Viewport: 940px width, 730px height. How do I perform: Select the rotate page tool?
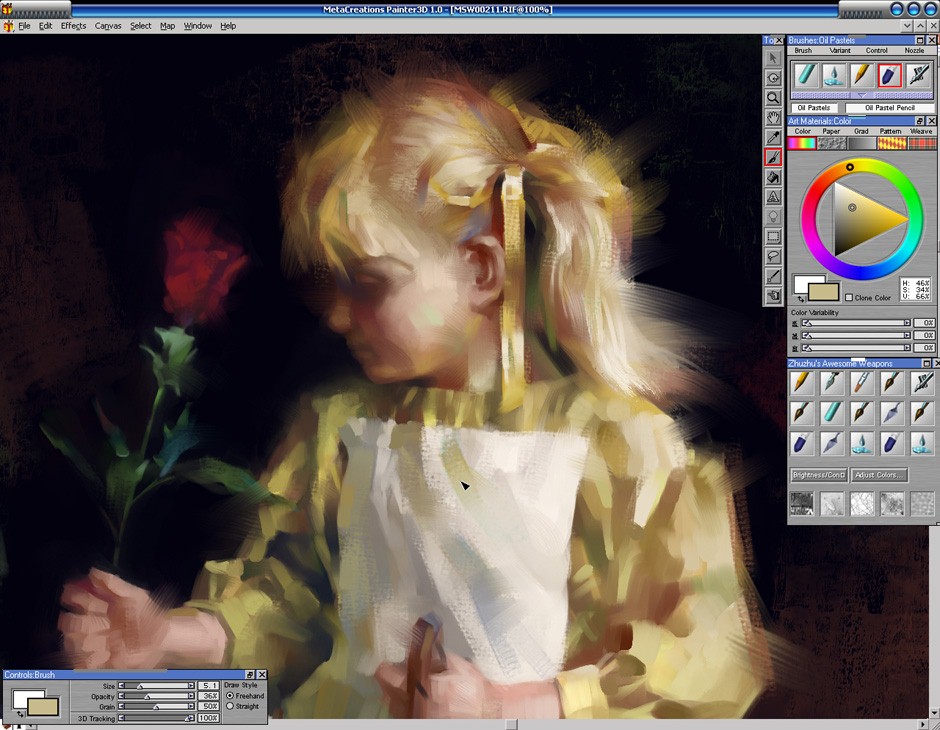(x=773, y=78)
